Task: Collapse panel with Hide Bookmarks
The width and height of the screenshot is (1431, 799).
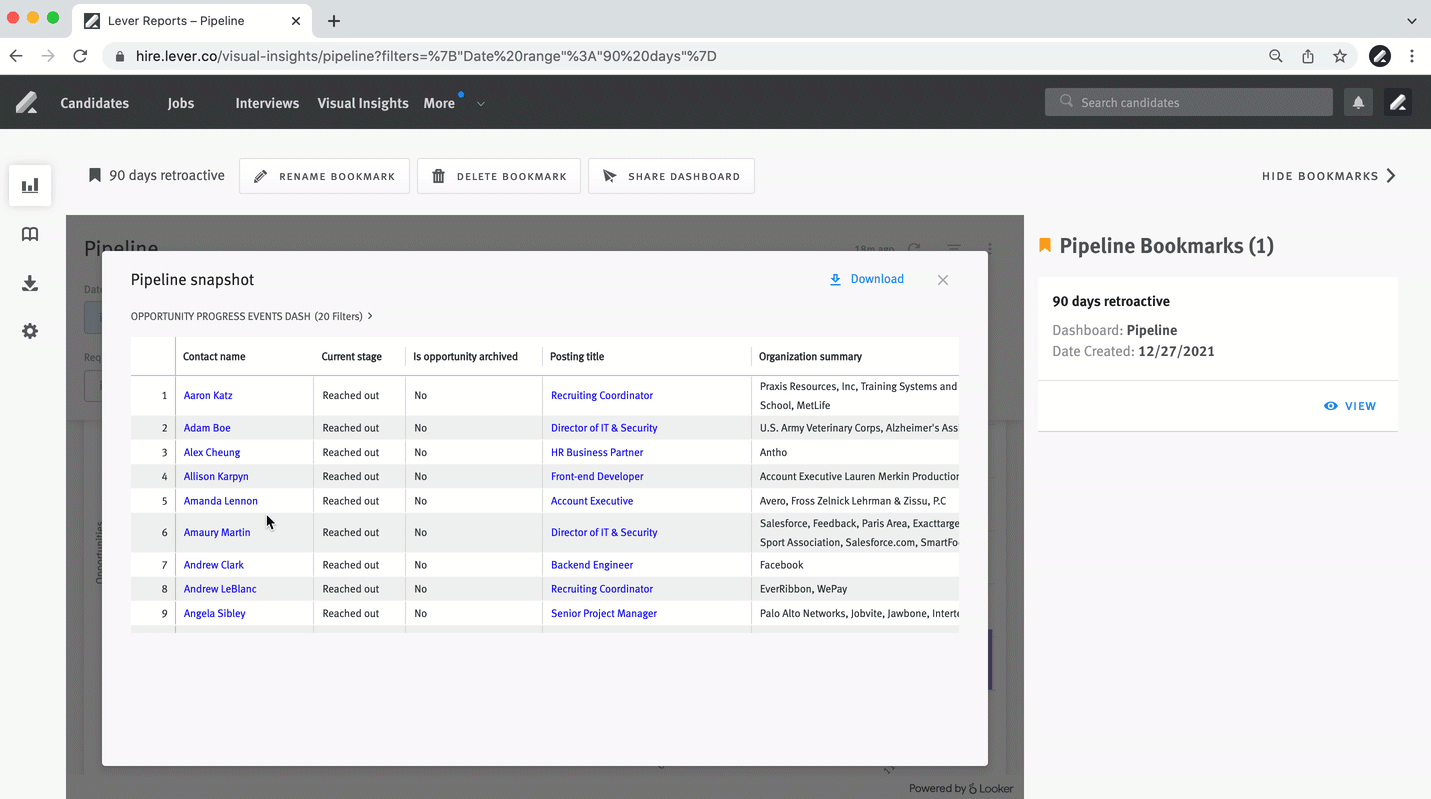Action: point(1328,176)
